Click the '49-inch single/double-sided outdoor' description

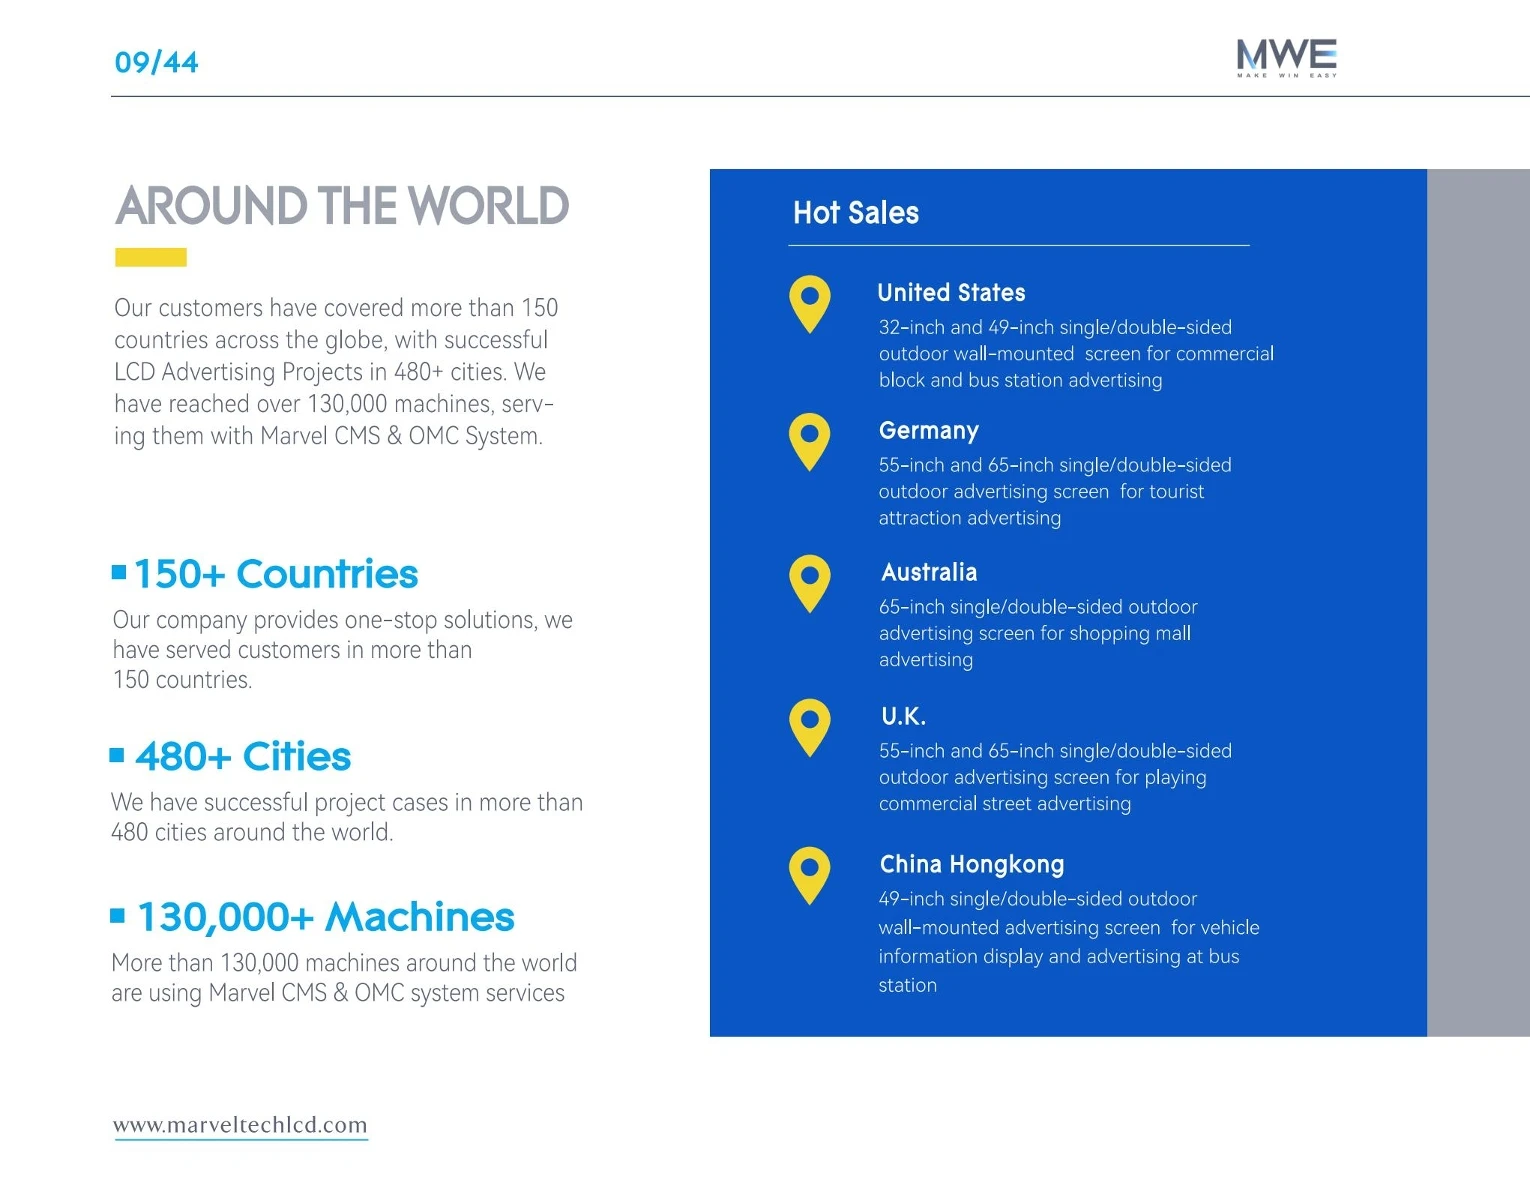(1069, 942)
